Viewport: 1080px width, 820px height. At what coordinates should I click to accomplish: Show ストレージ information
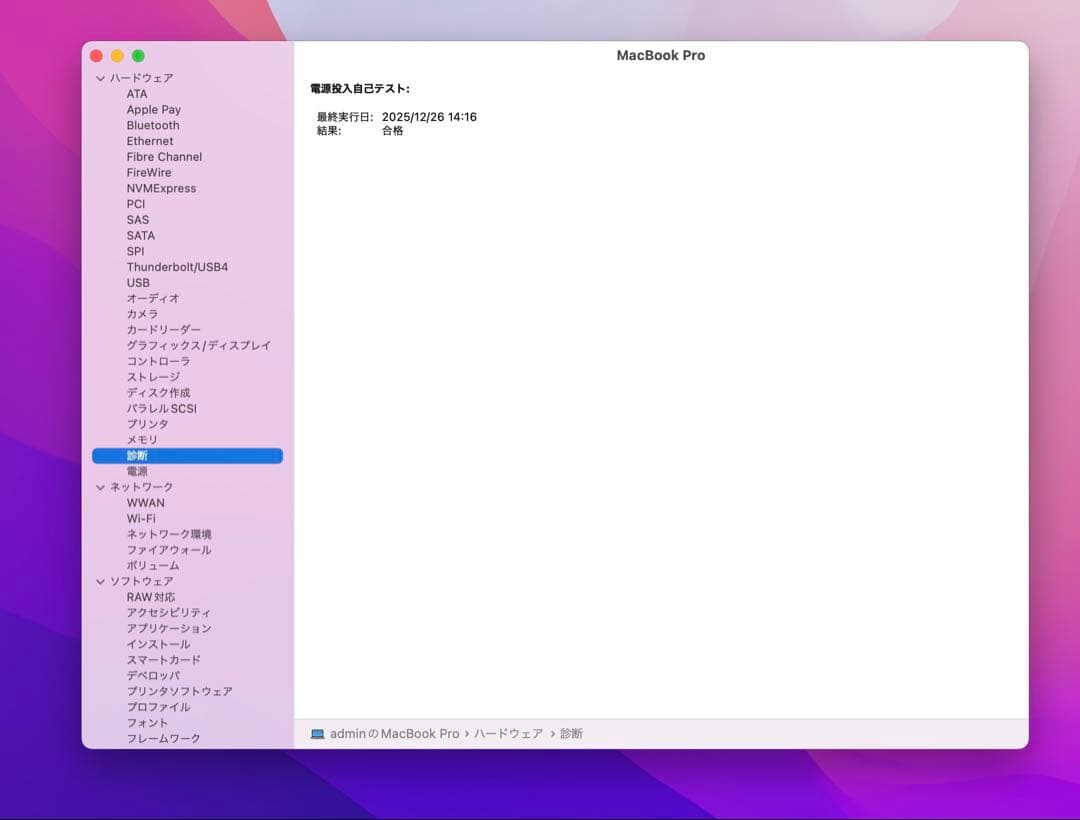pyautogui.click(x=153, y=377)
